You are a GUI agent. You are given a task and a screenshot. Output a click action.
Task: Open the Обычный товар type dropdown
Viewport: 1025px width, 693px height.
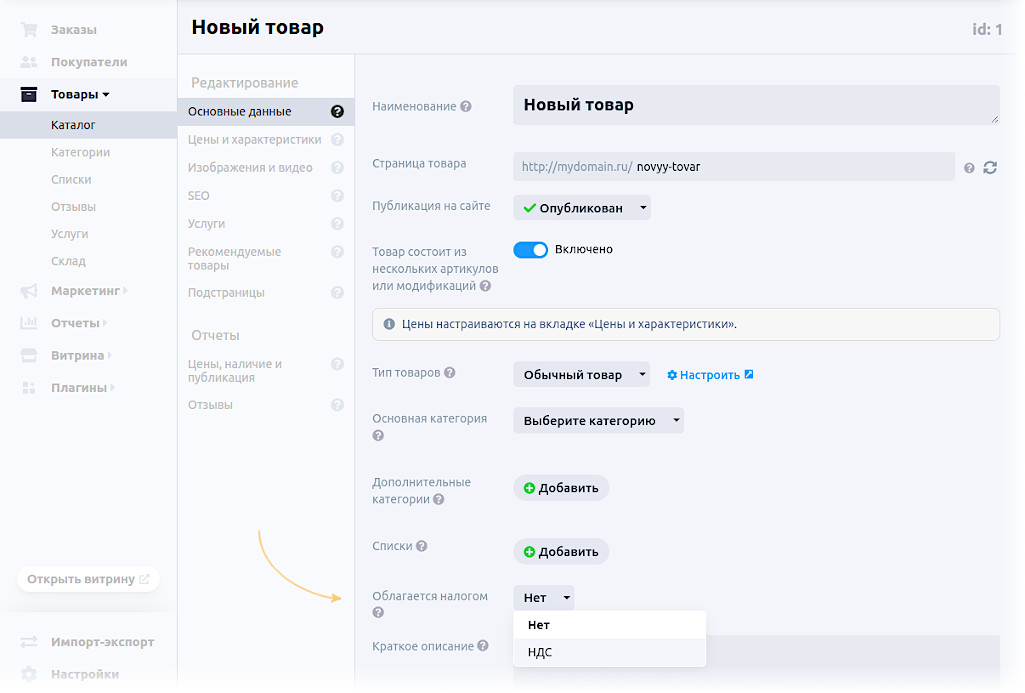[x=581, y=375]
